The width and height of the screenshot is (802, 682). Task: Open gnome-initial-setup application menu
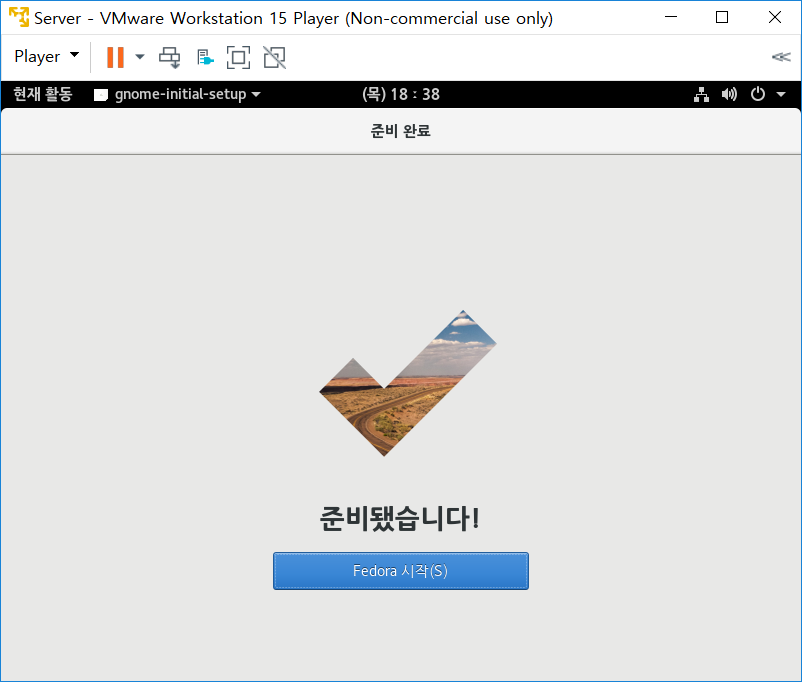(x=177, y=94)
